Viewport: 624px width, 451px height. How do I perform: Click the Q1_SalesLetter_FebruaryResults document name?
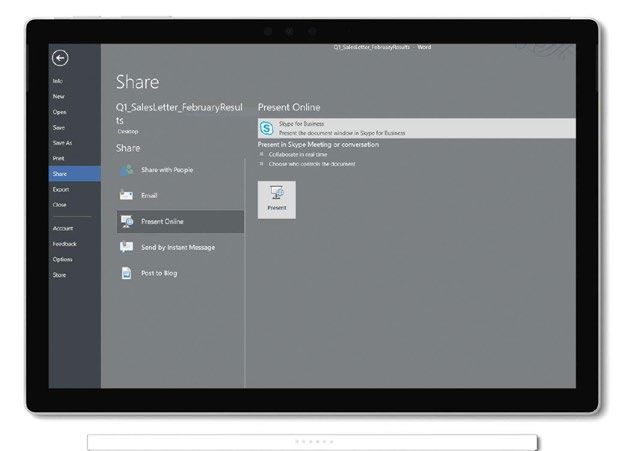pos(179,113)
